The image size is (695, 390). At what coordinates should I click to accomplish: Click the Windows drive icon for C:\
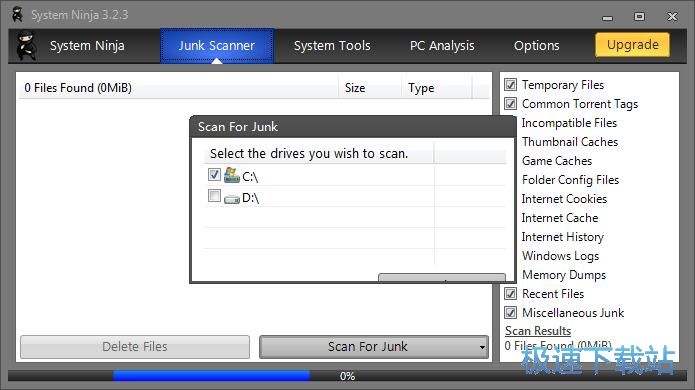pyautogui.click(x=231, y=176)
